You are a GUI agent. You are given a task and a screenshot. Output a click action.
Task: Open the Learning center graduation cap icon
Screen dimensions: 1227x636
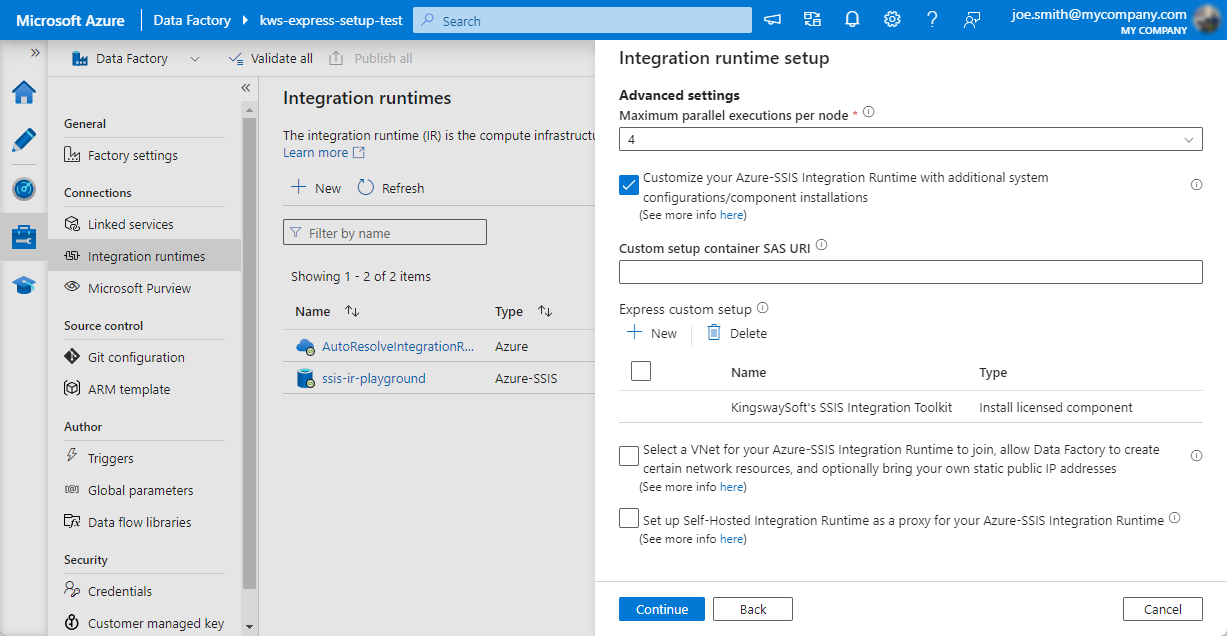coord(24,285)
